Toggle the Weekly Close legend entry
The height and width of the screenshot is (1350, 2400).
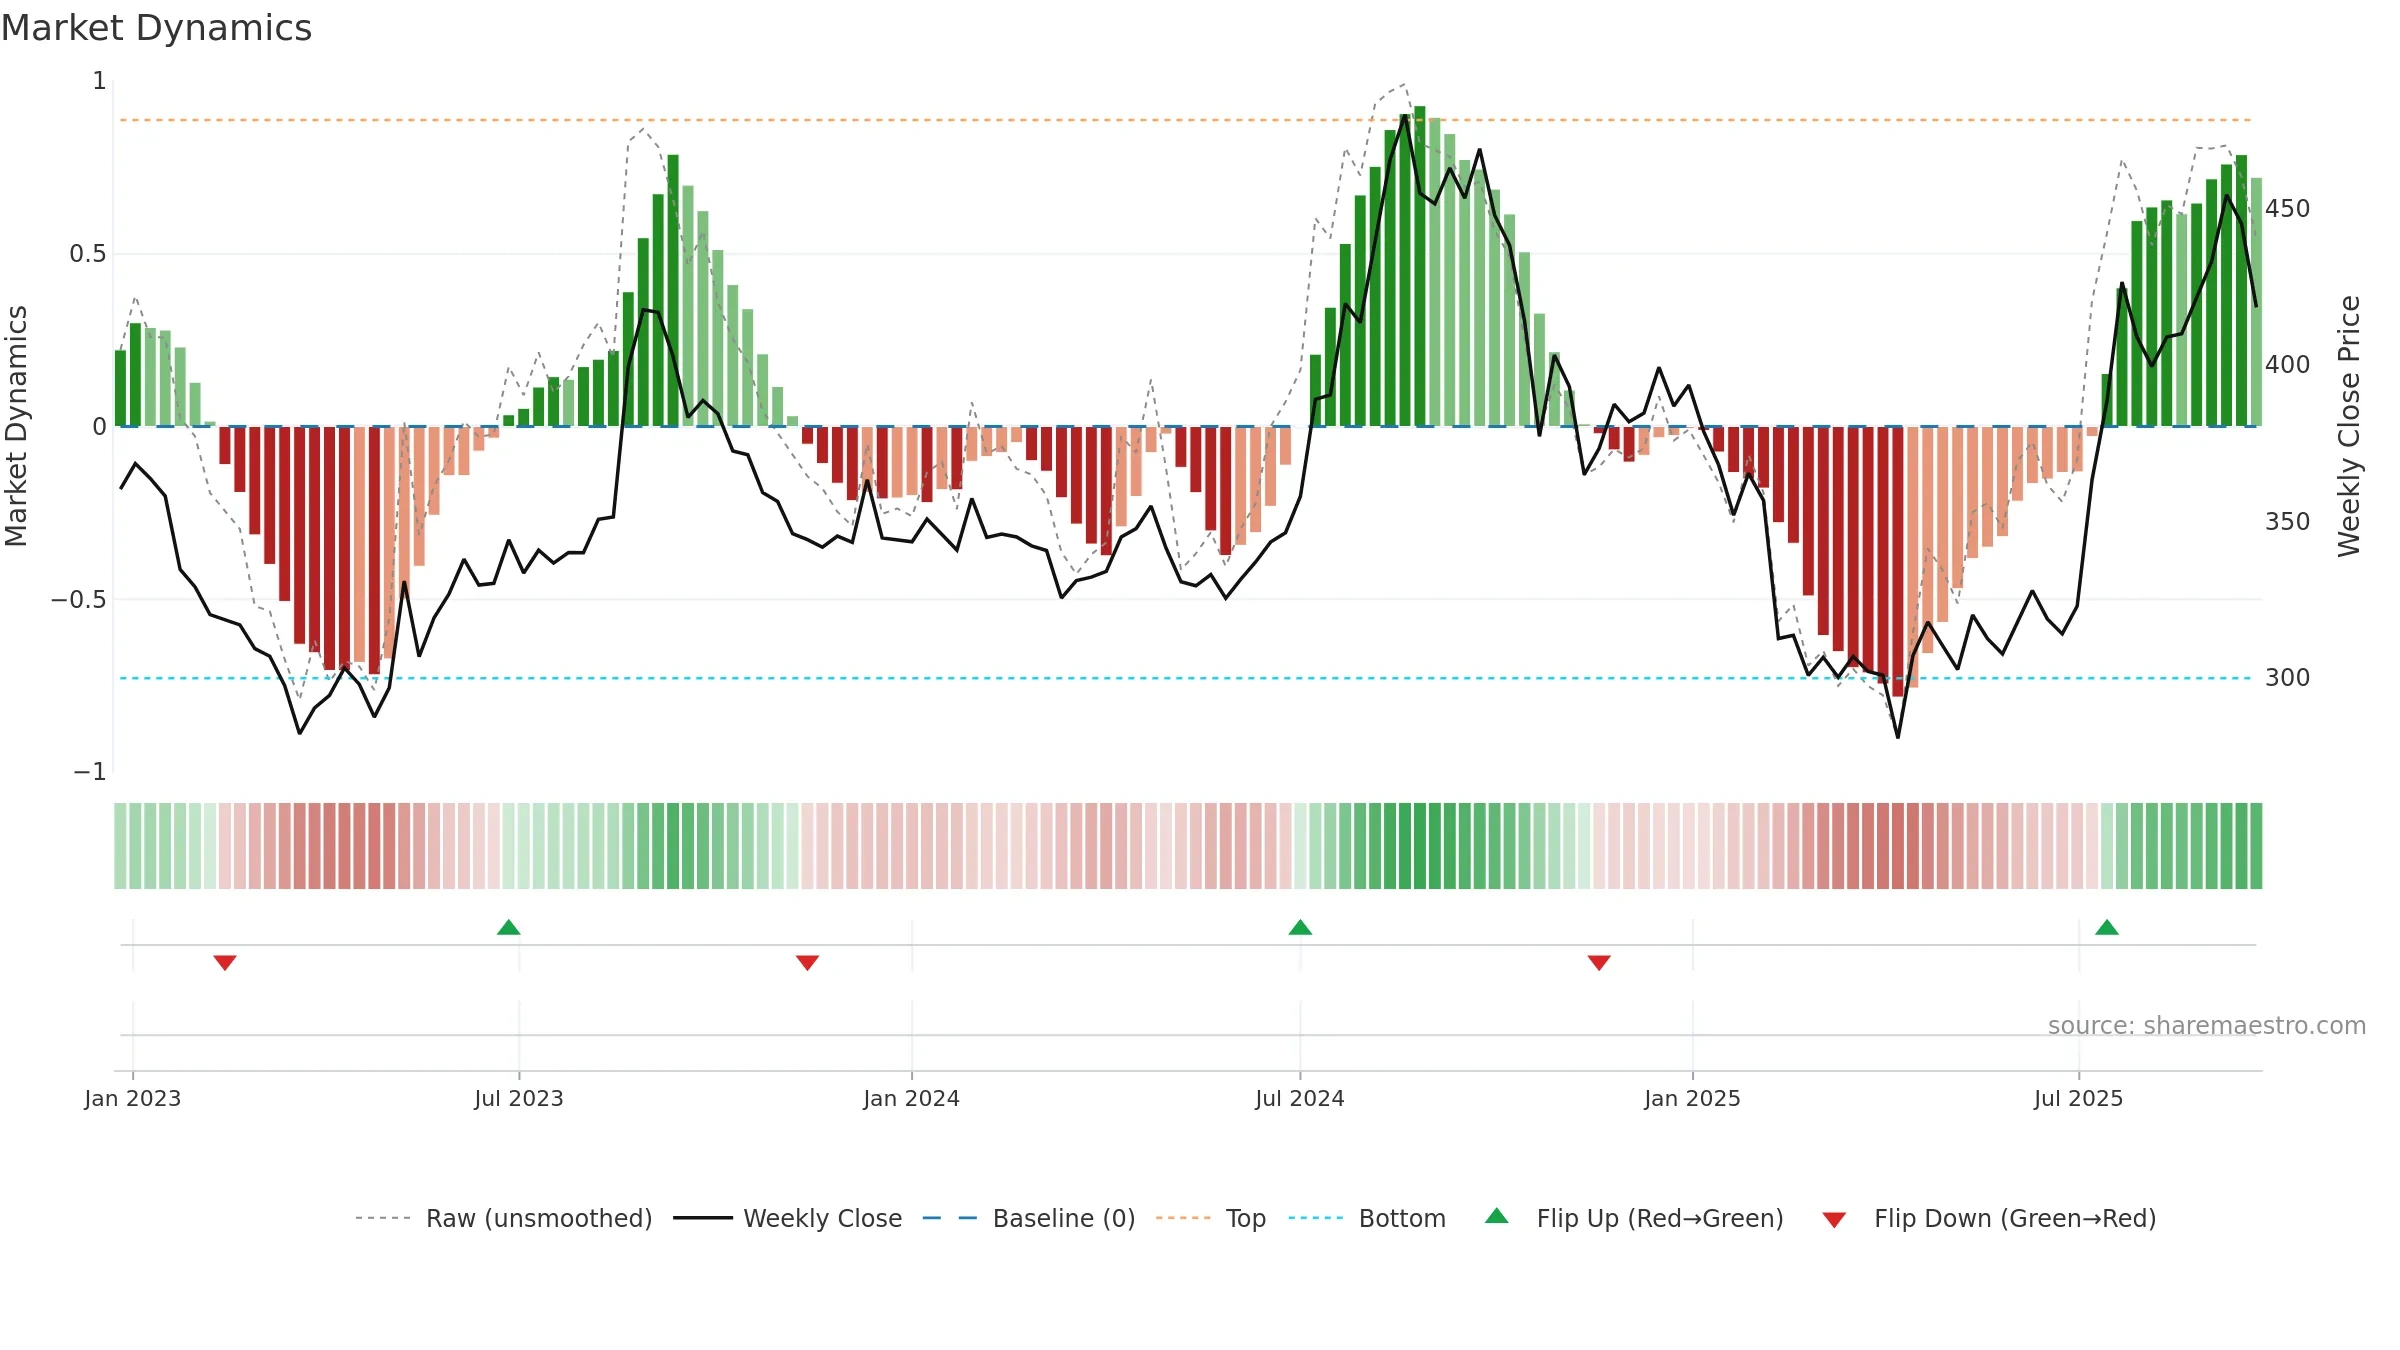point(788,1218)
